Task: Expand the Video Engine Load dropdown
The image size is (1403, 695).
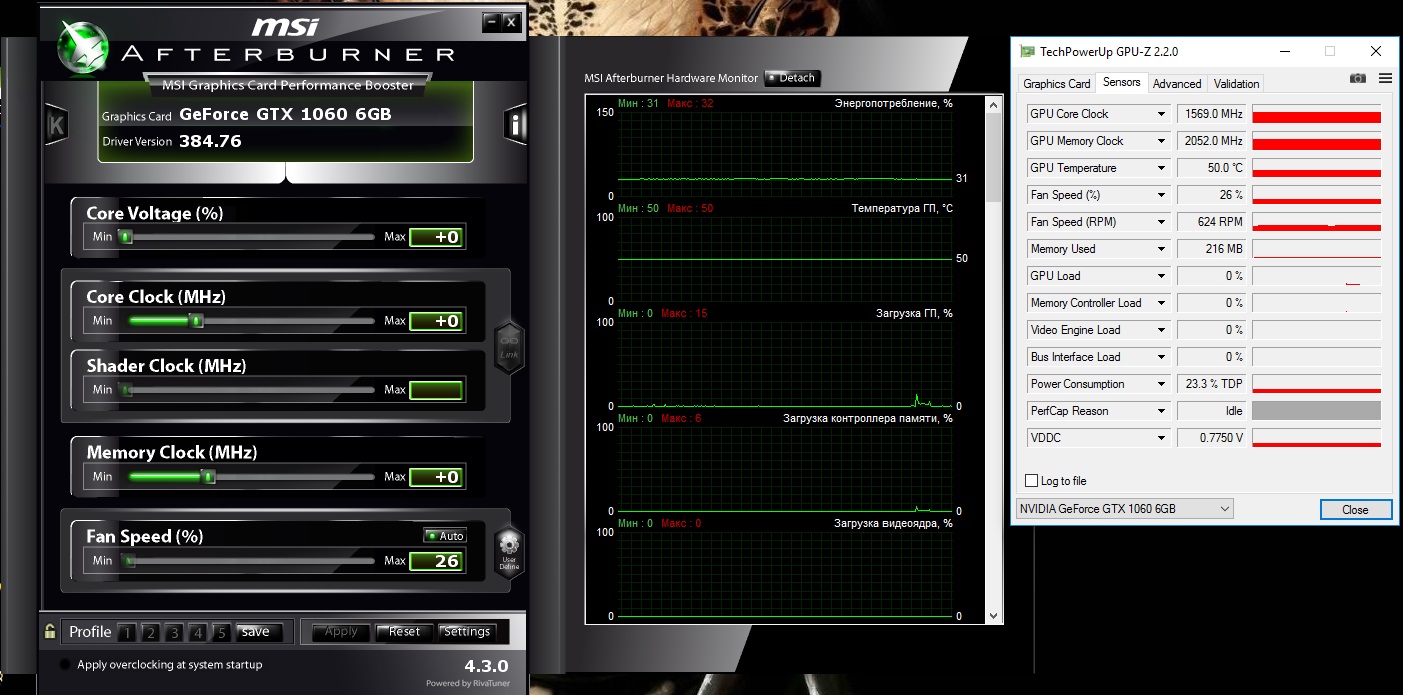Action: tap(1161, 330)
